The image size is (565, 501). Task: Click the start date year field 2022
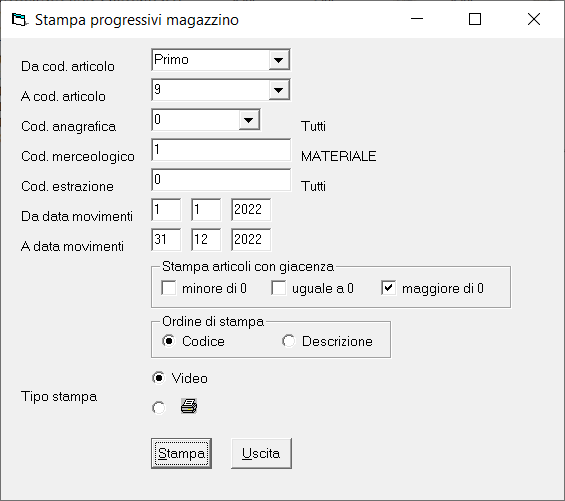pos(251,210)
